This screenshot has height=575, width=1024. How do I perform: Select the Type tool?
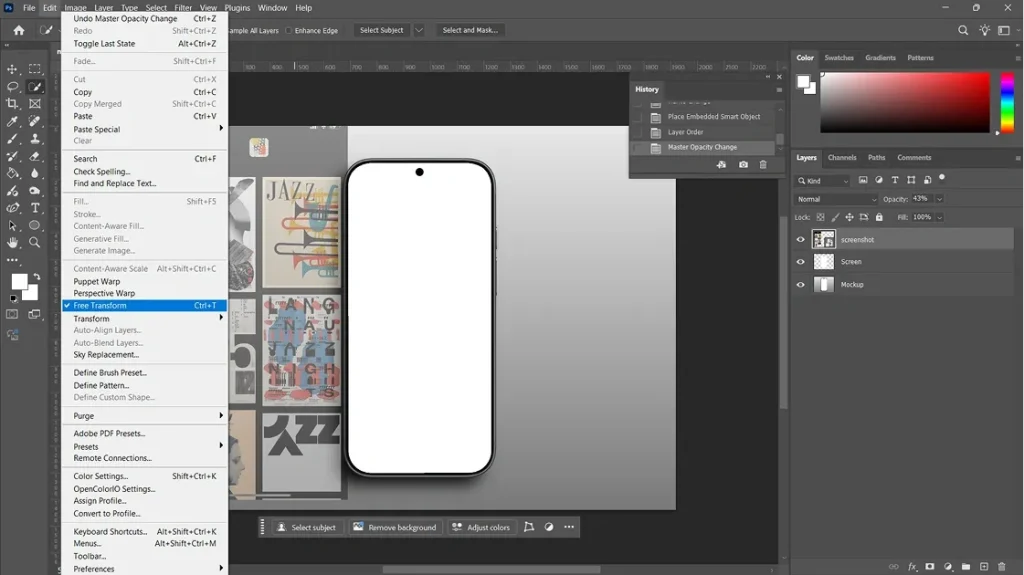pos(35,208)
